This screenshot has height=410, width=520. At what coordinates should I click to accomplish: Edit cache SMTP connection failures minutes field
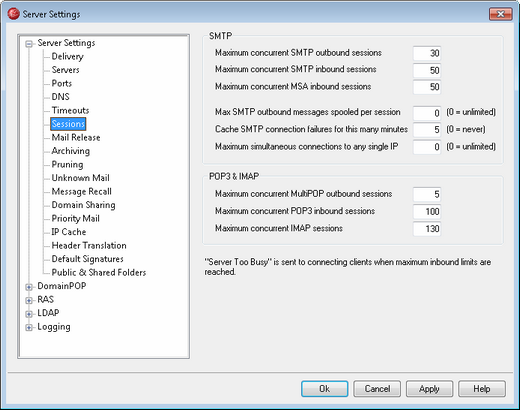[x=427, y=129]
